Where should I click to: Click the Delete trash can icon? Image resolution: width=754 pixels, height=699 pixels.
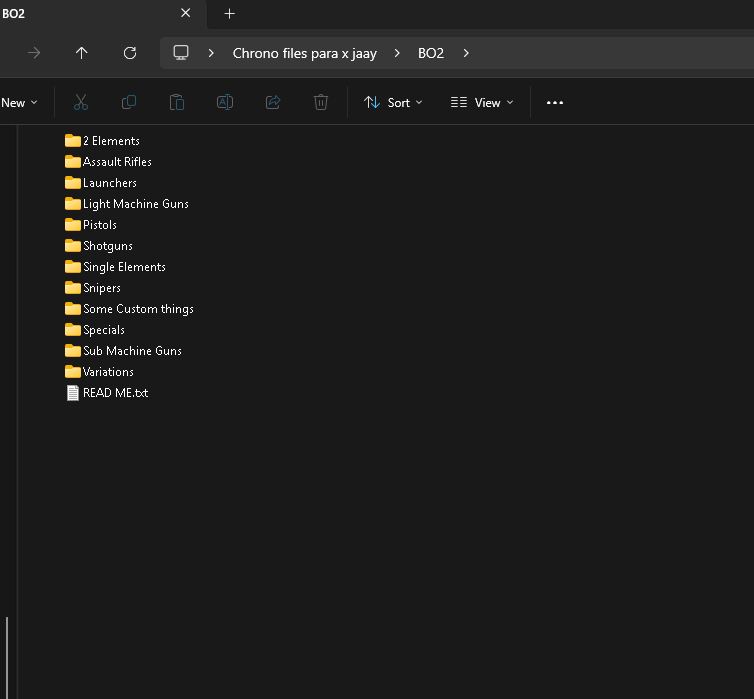(321, 102)
